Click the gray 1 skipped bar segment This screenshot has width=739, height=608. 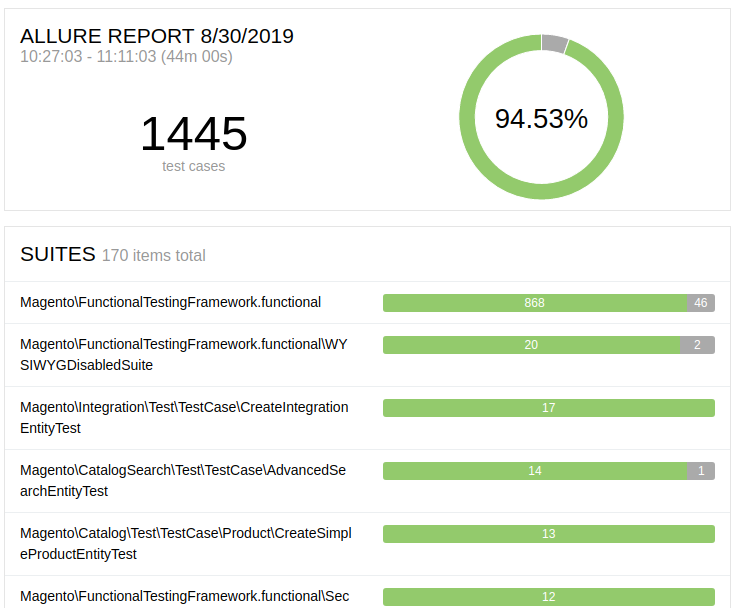701,471
